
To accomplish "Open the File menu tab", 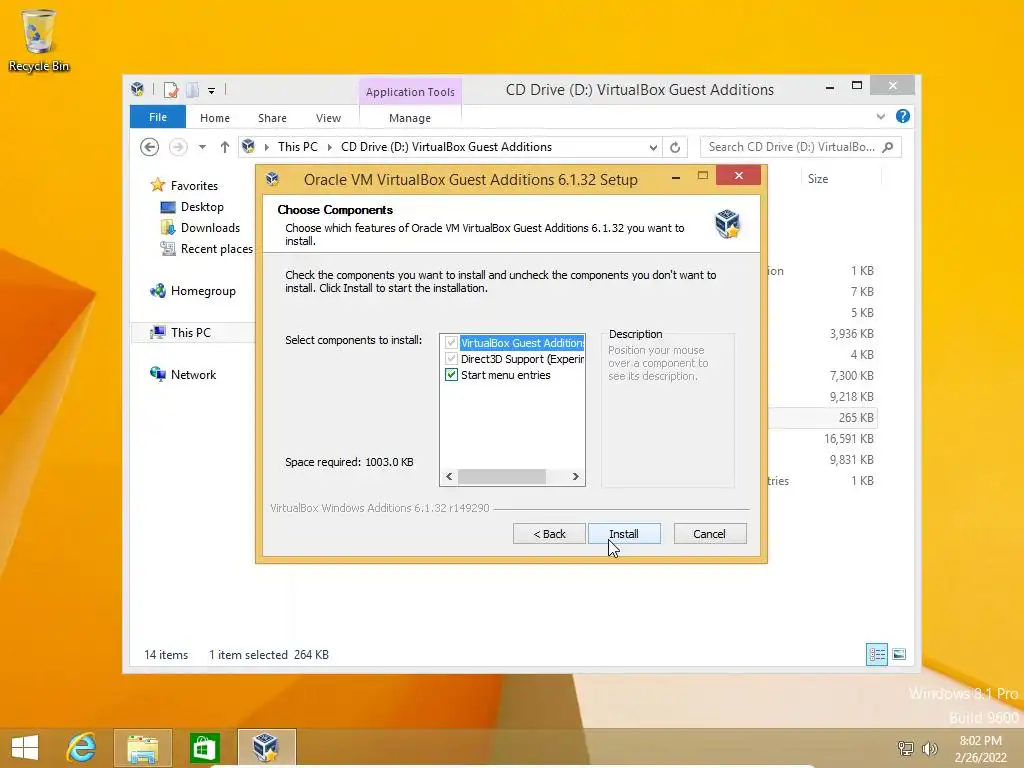I will click(x=157, y=117).
